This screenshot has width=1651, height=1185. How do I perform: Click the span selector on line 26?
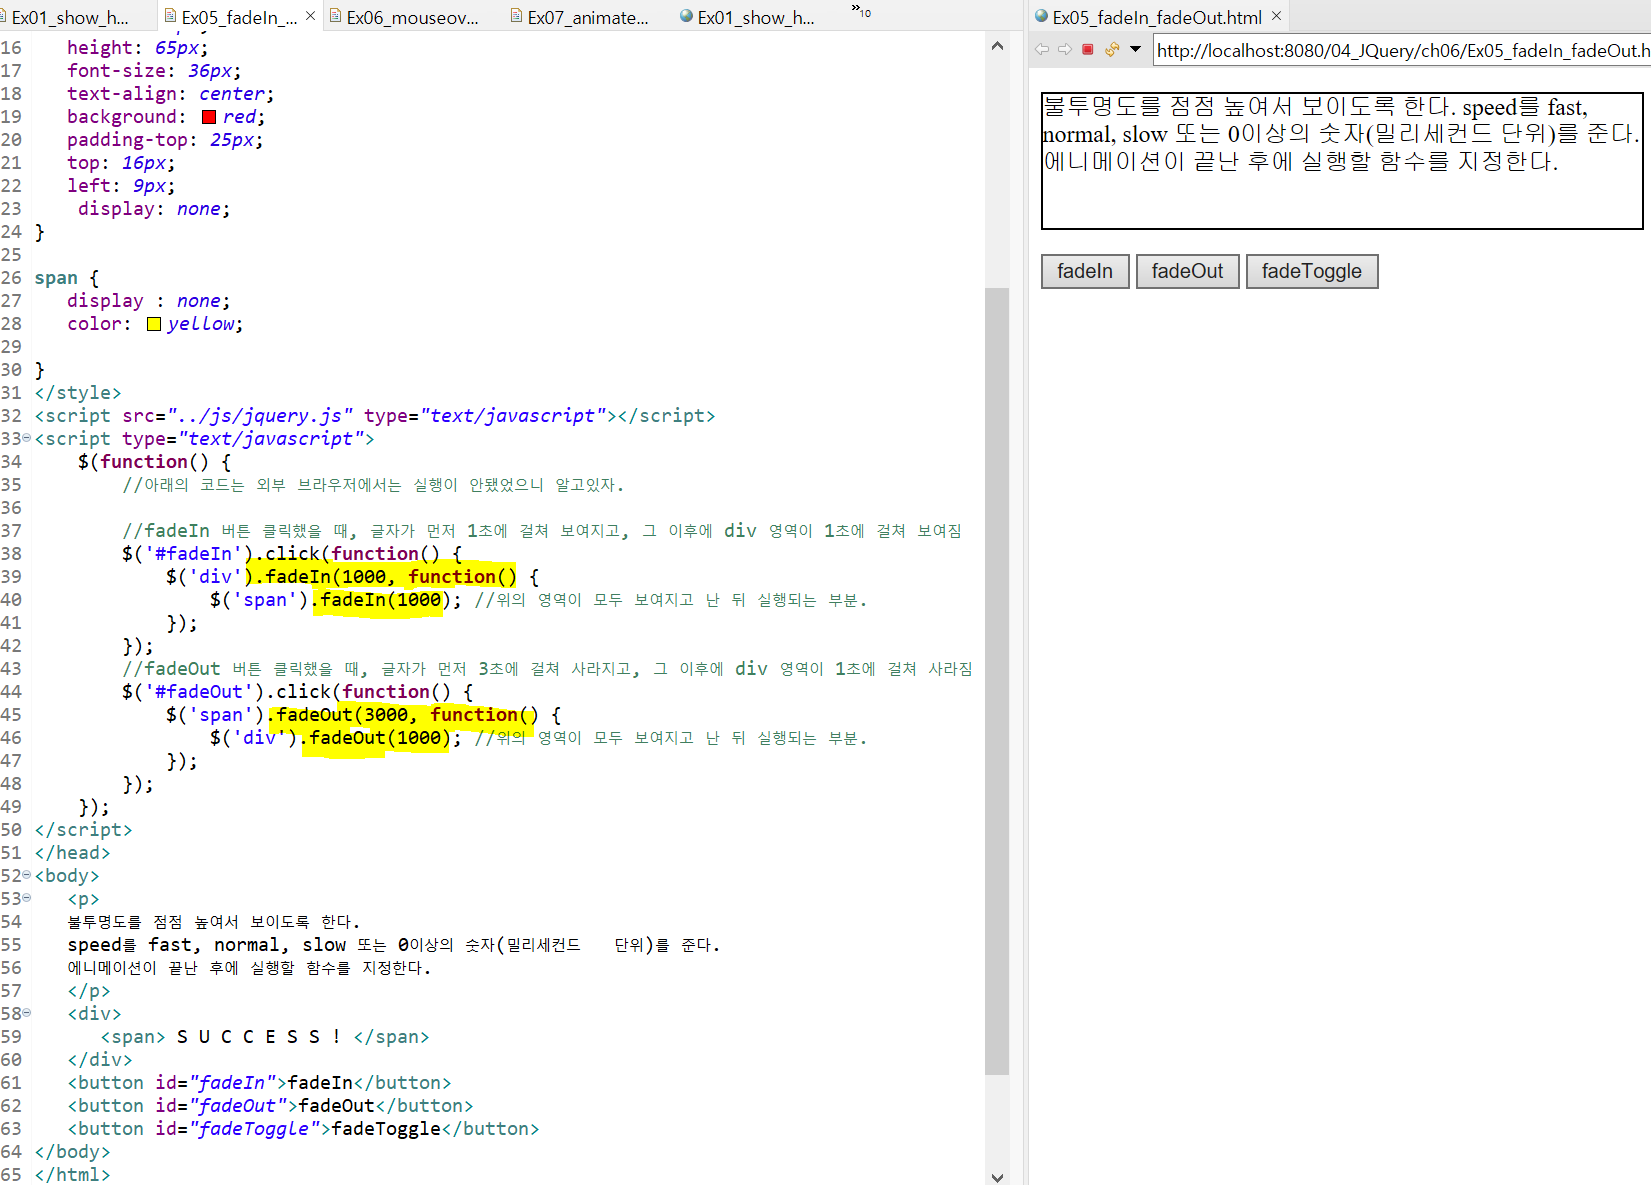pos(56,278)
